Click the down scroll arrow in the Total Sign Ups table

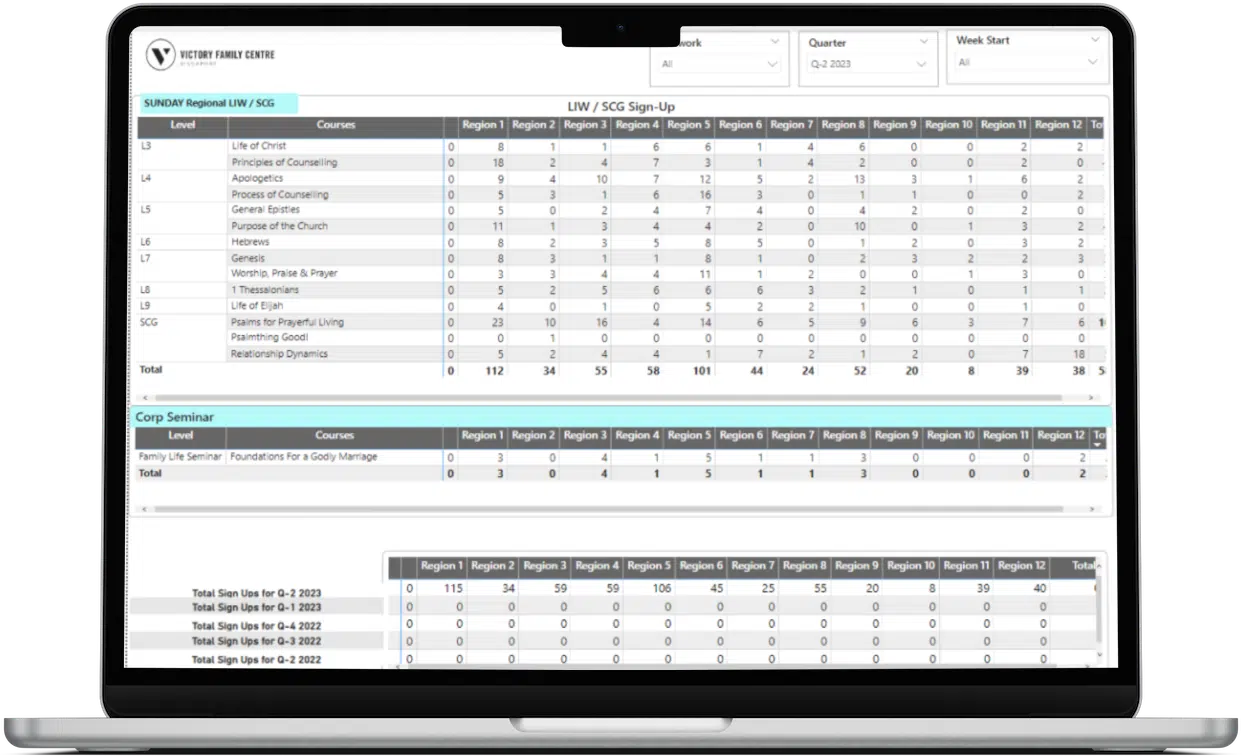[x=1100, y=656]
